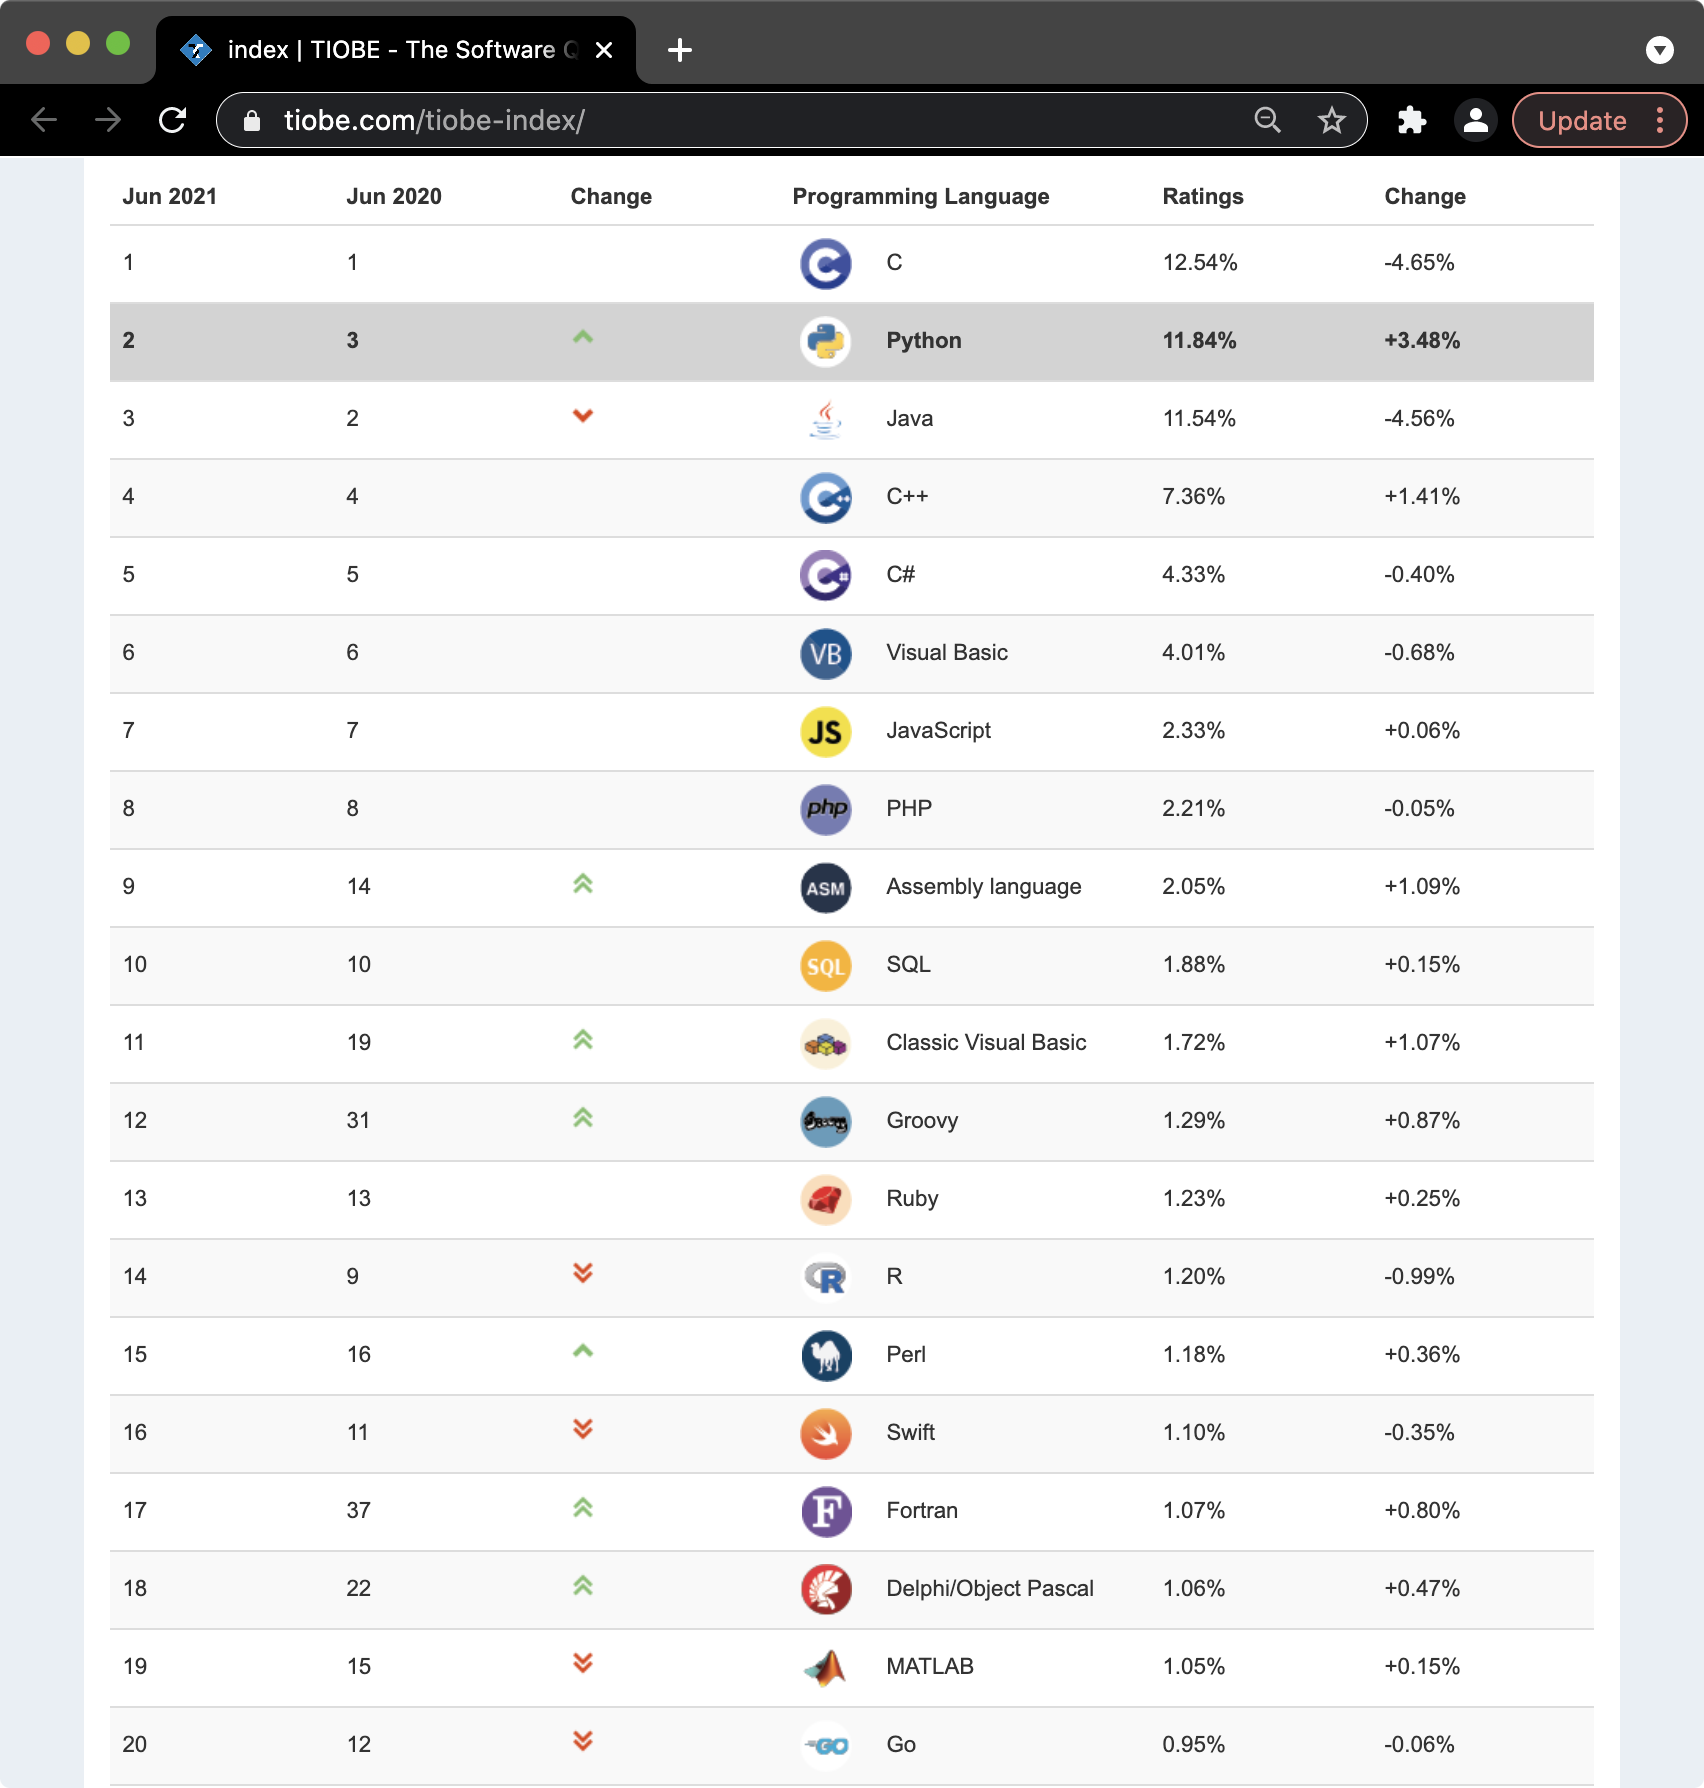Click the Java coffee cup logo
This screenshot has width=1704, height=1788.
pyautogui.click(x=826, y=420)
